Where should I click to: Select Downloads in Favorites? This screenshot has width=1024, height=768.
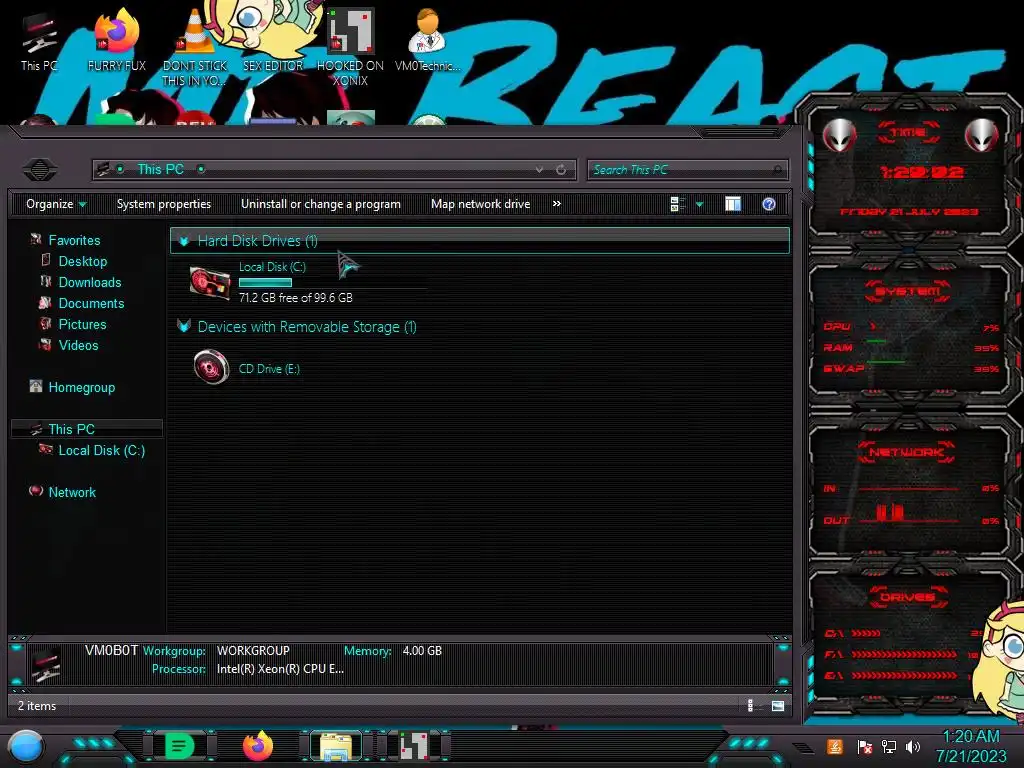90,282
